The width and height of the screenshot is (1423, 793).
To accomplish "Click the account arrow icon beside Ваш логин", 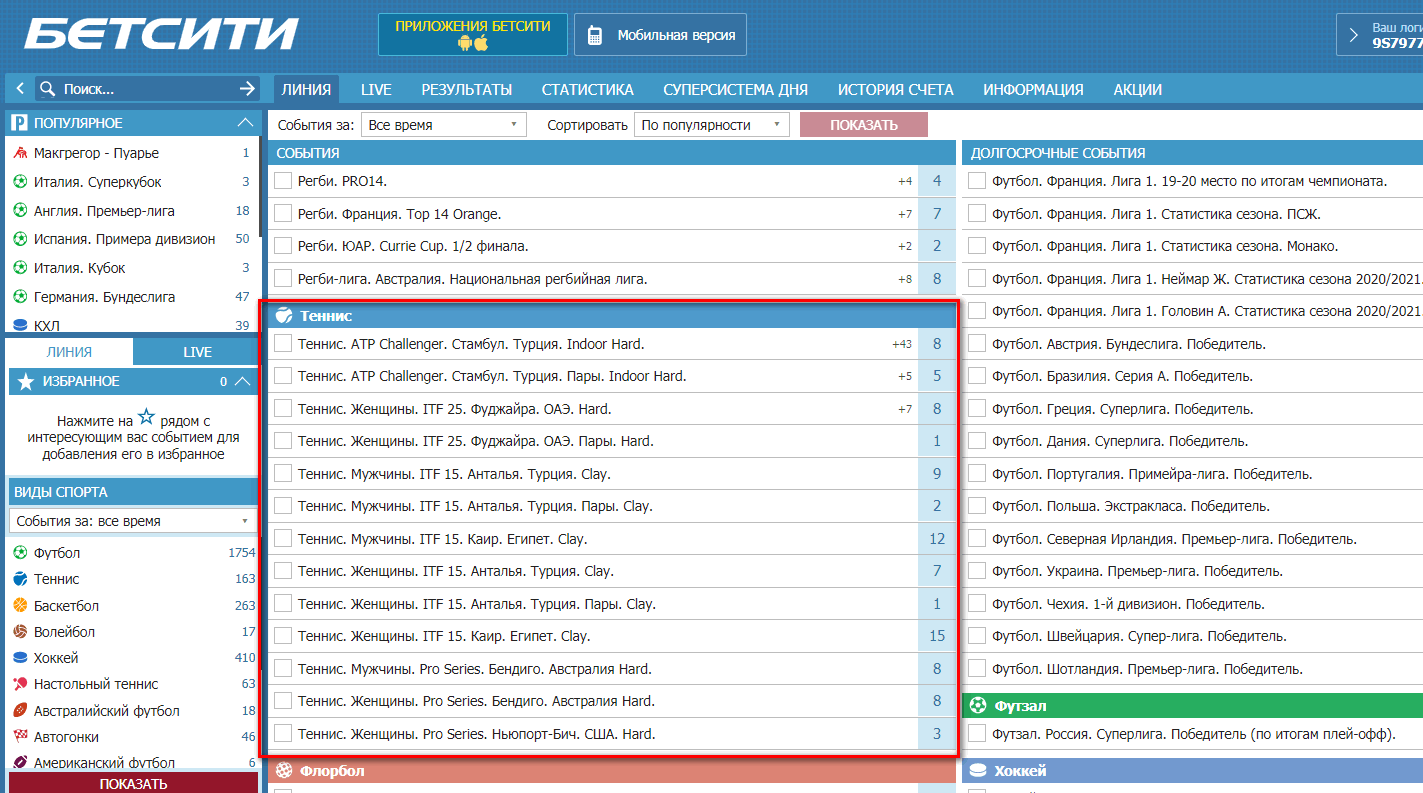I will [1354, 35].
